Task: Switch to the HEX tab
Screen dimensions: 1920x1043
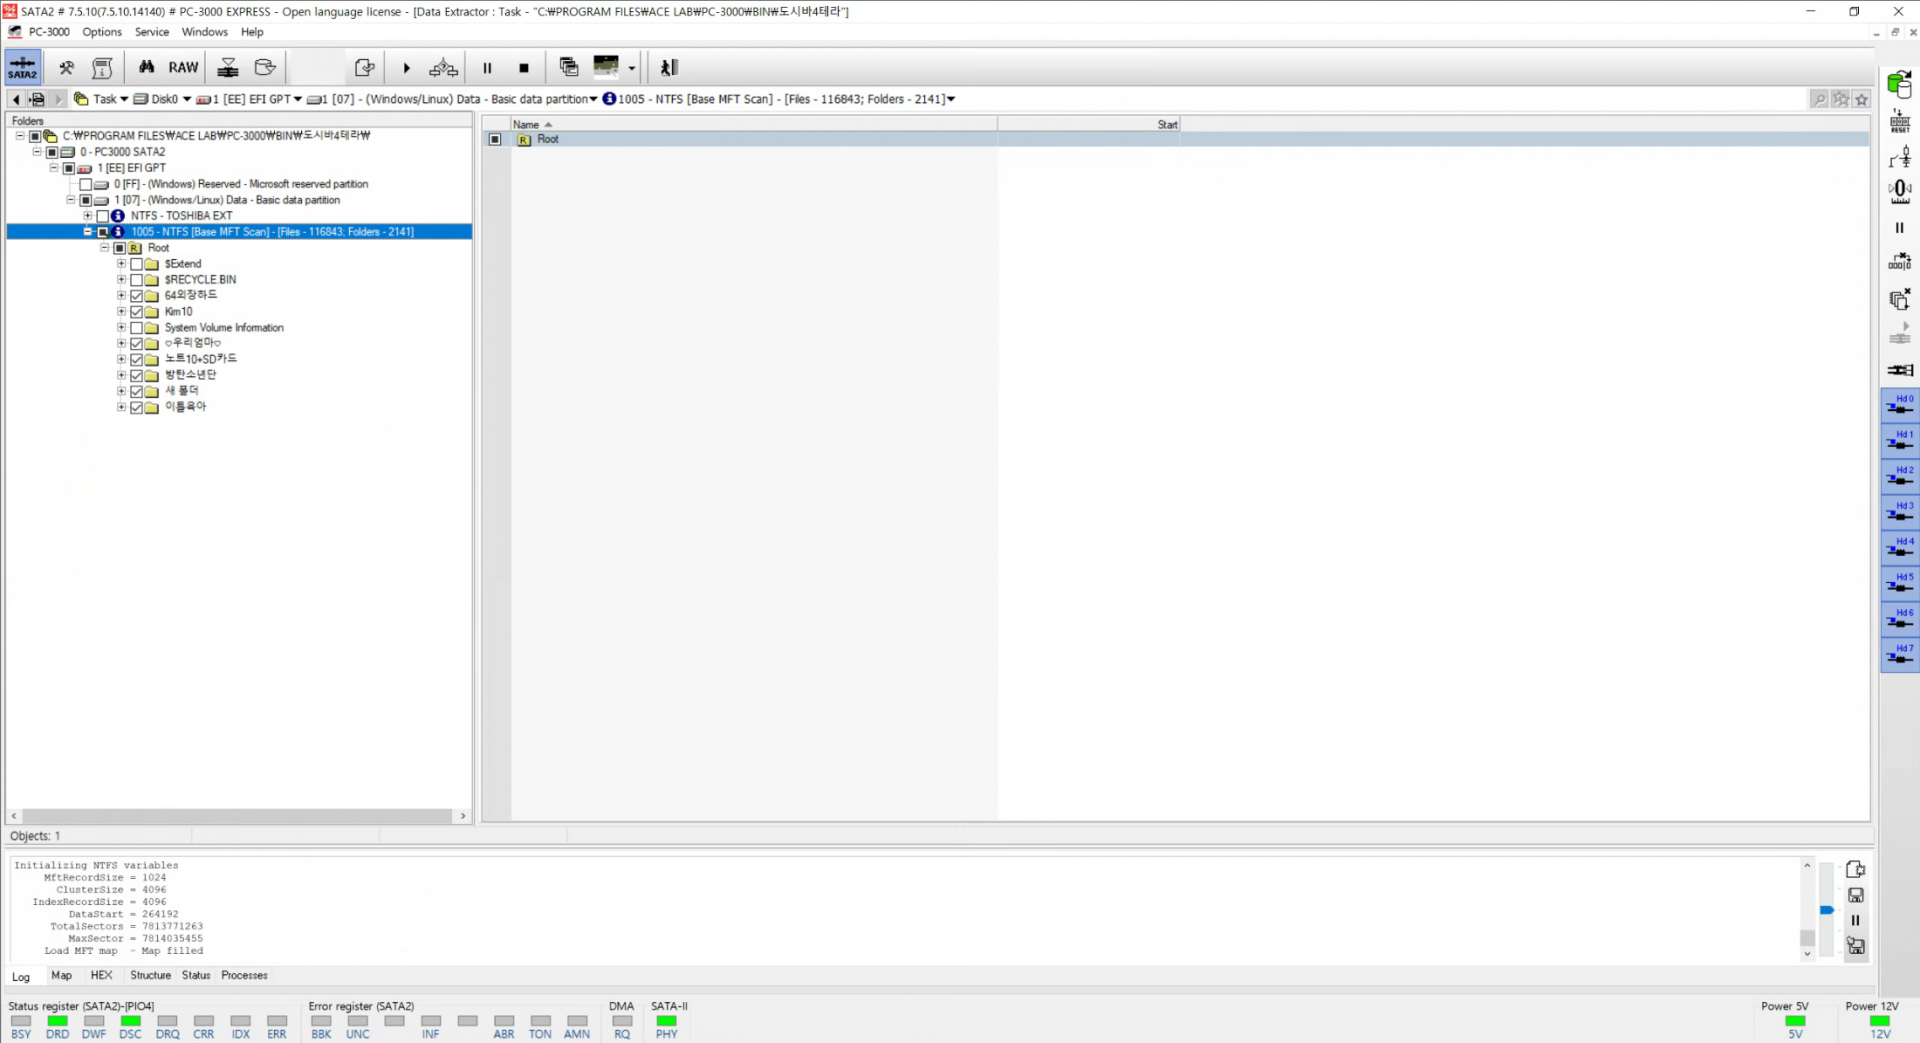Action: click(x=102, y=976)
